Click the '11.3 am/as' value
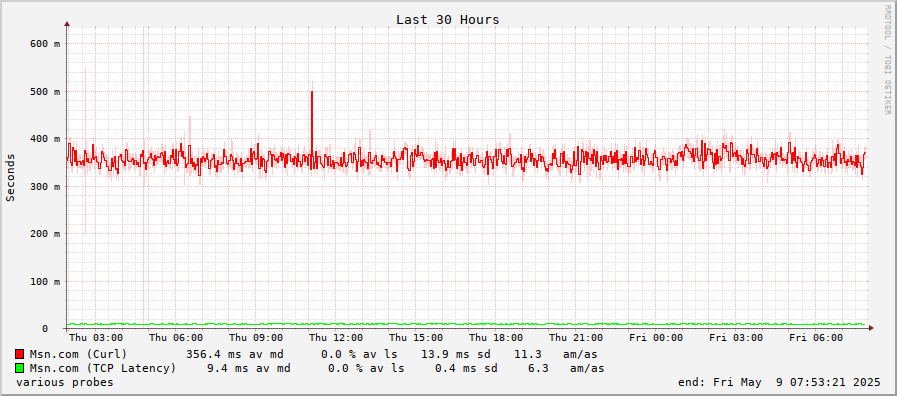 coord(556,354)
